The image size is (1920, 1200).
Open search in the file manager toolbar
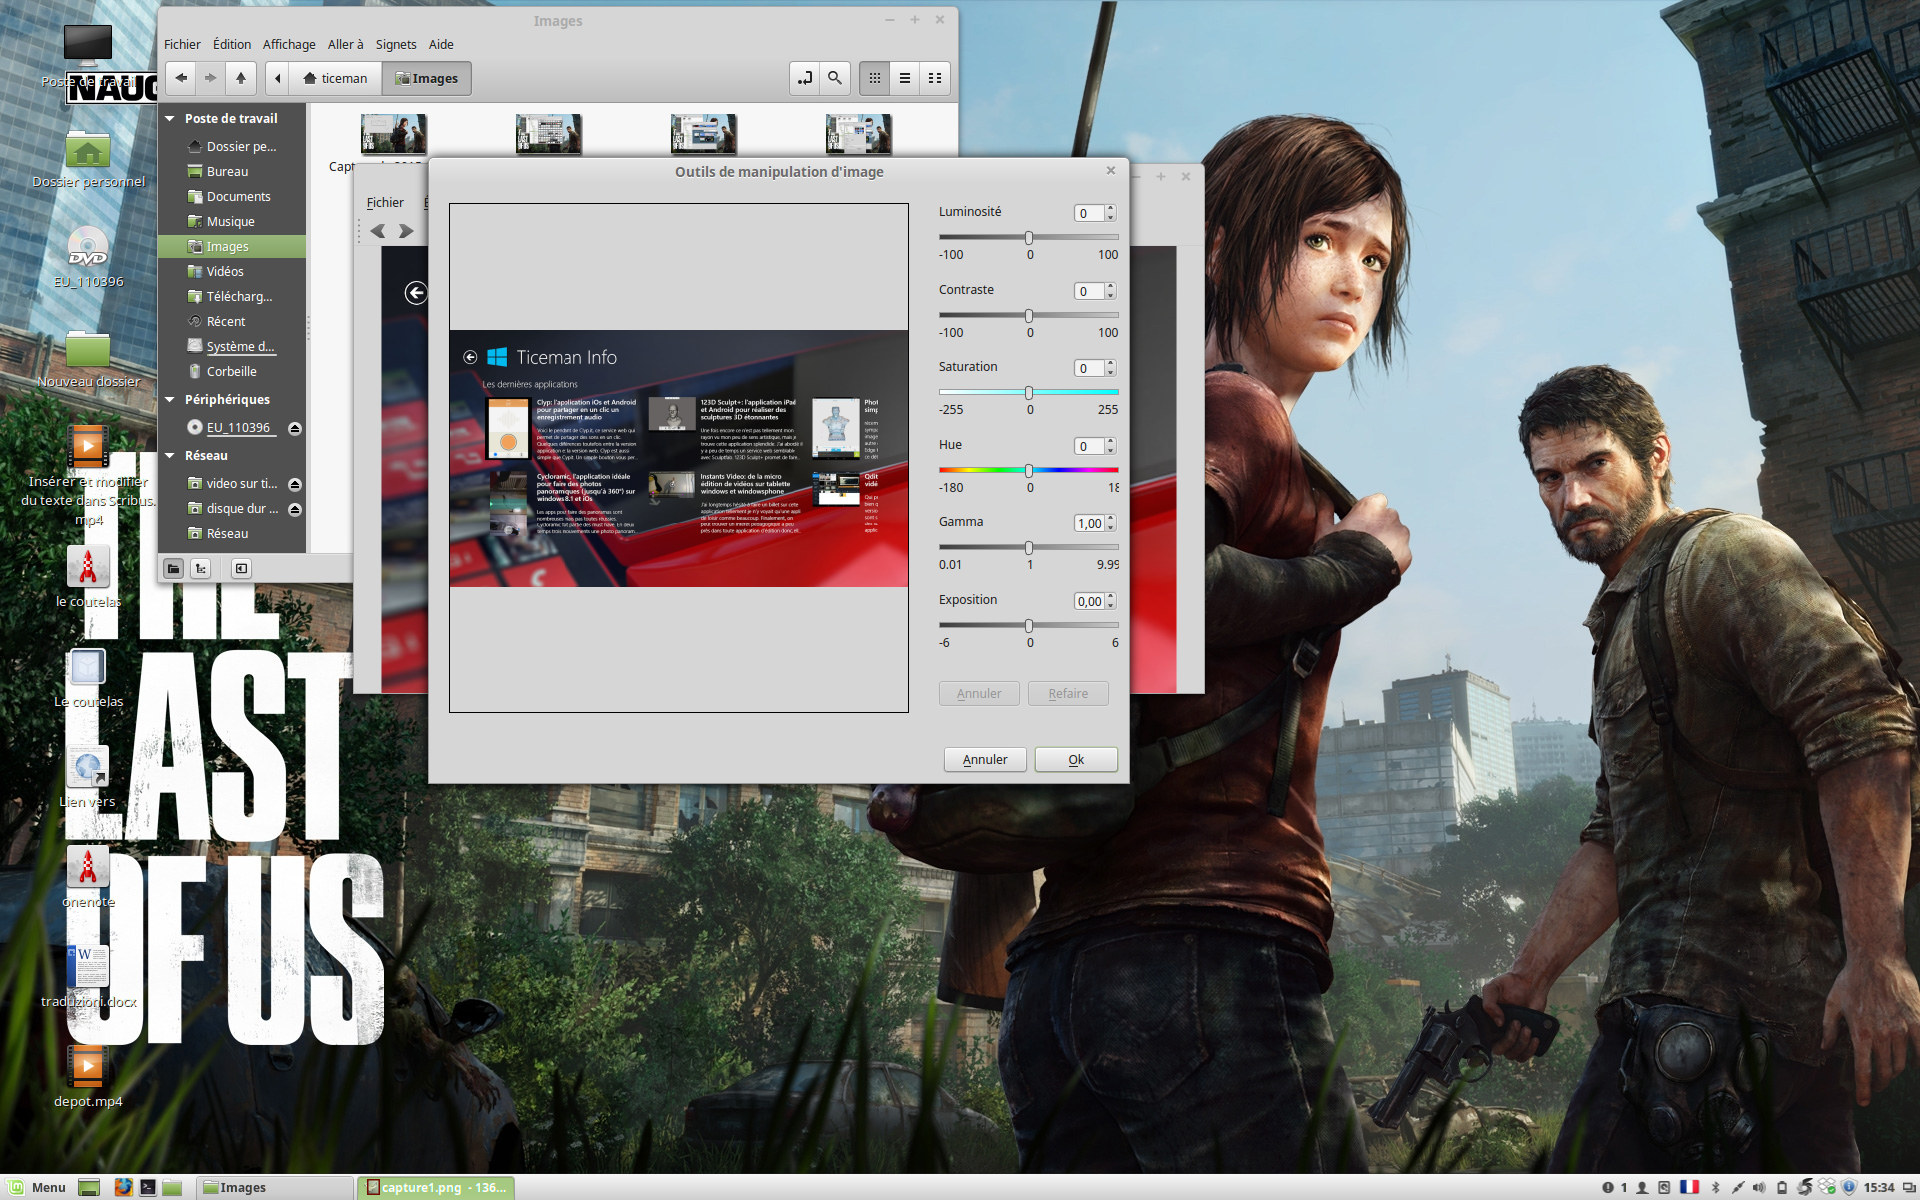click(835, 78)
